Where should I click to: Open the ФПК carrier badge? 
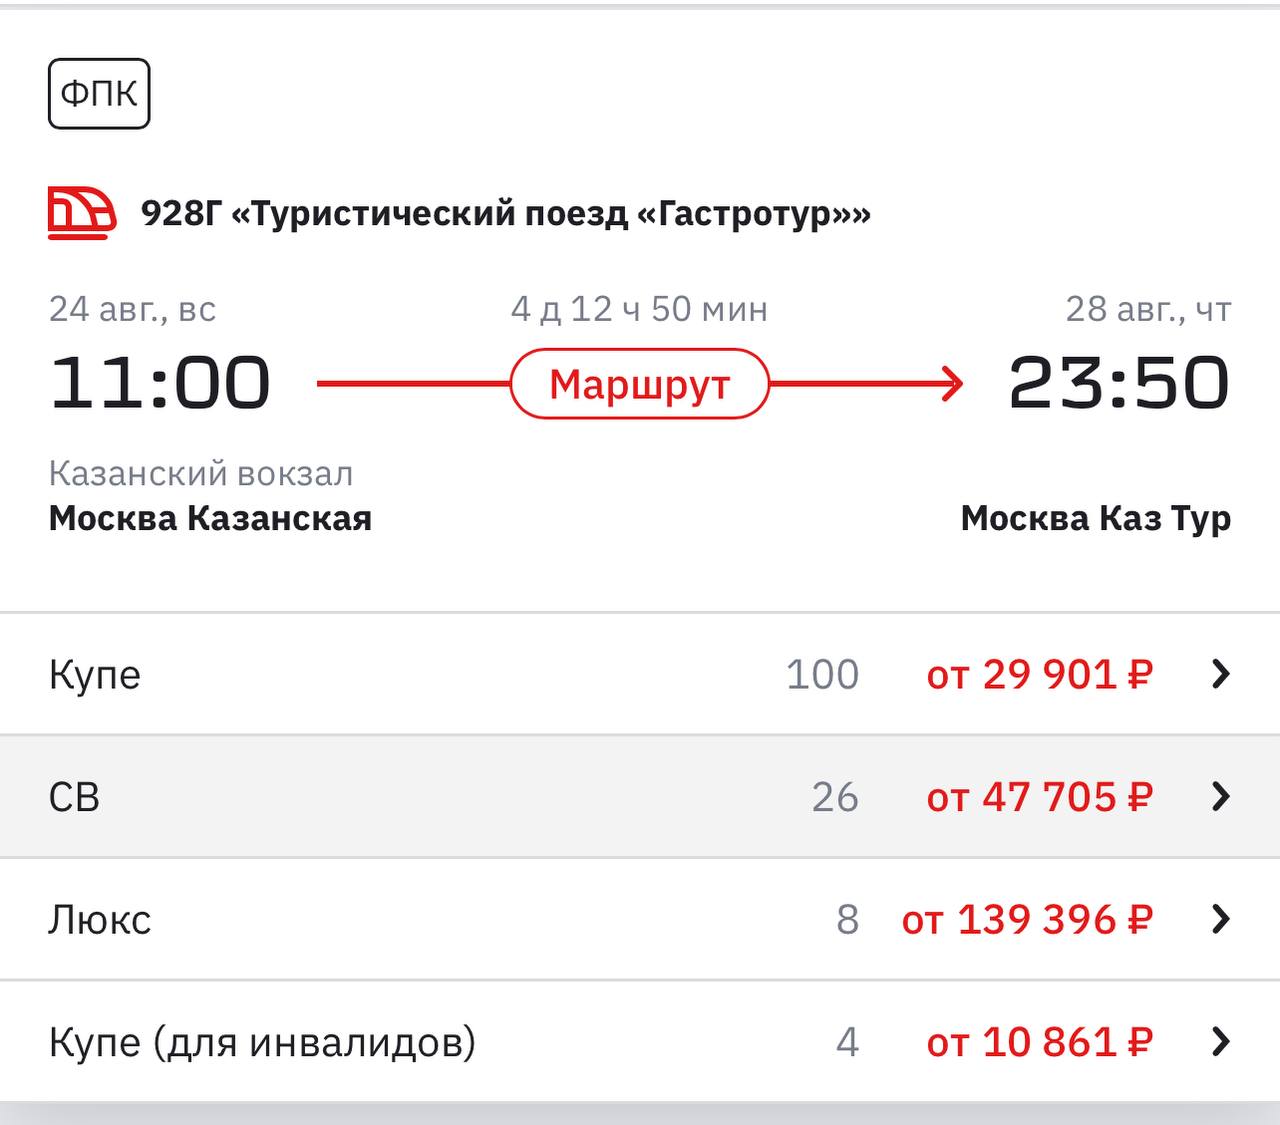point(99,94)
